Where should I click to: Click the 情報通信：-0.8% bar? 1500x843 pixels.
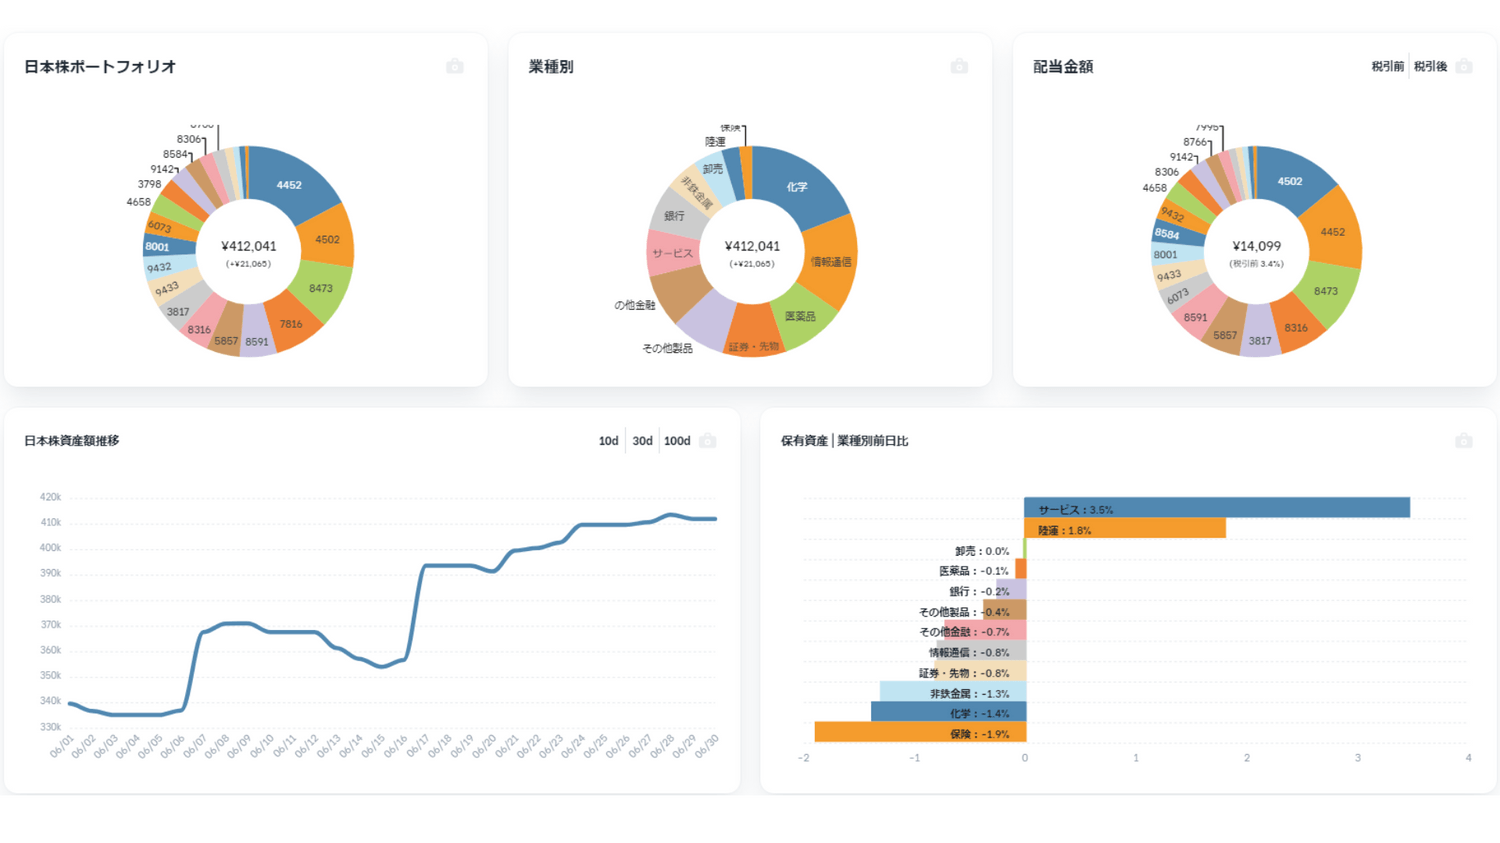[981, 651]
